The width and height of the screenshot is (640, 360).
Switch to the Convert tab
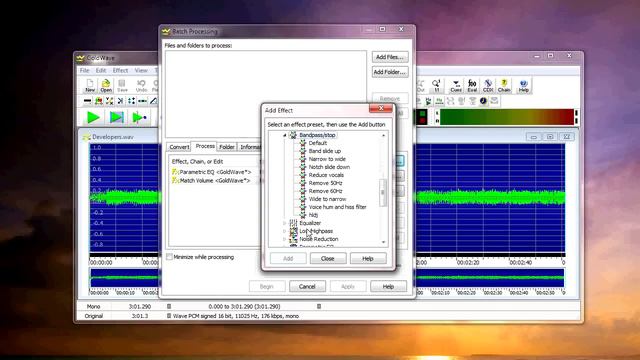[179, 147]
